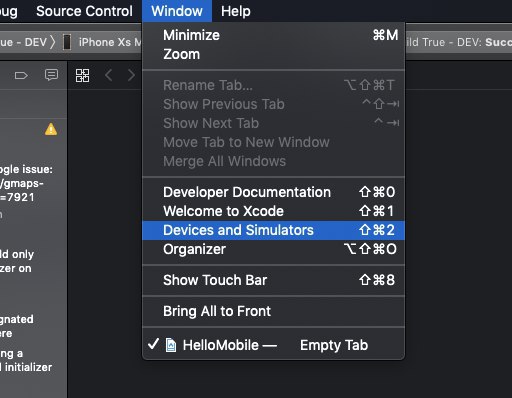Open the DEV scheme selector
The height and width of the screenshot is (398, 512).
click(x=23, y=42)
